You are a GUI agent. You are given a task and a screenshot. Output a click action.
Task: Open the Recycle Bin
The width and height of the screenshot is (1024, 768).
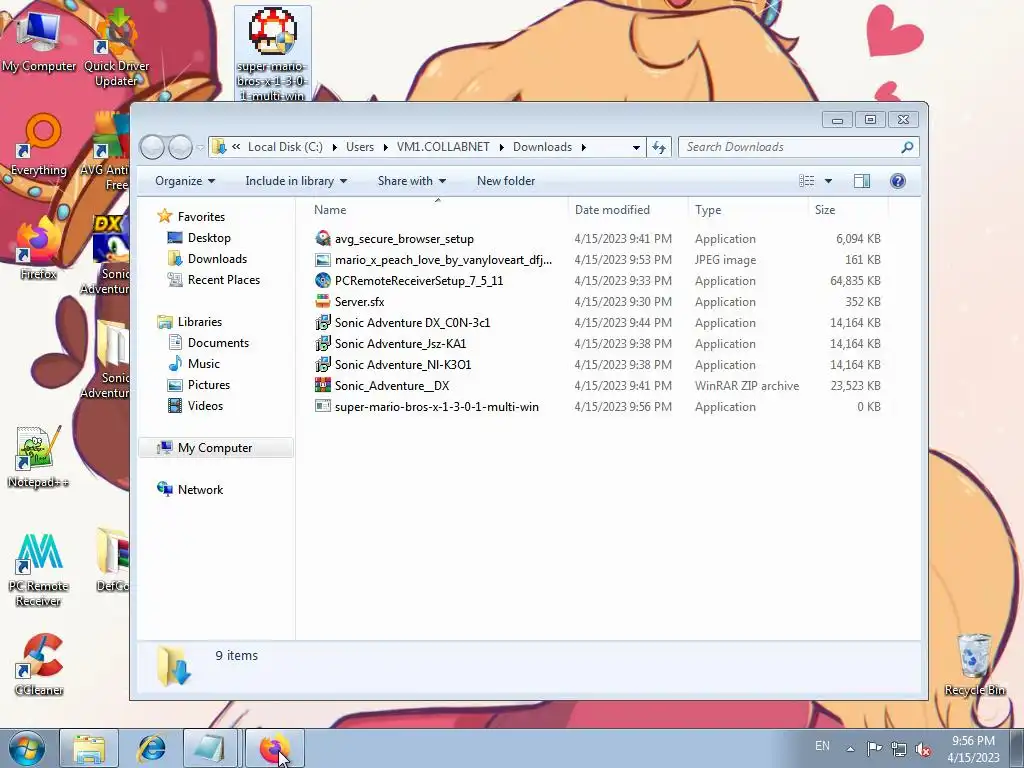pos(974,665)
